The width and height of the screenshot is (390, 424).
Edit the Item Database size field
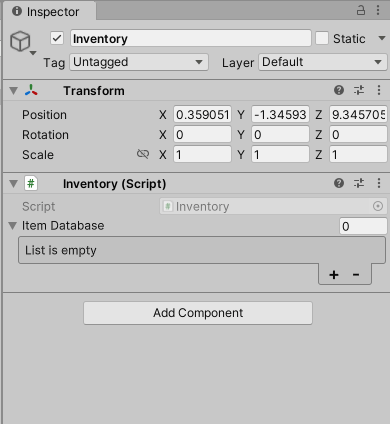point(363,226)
